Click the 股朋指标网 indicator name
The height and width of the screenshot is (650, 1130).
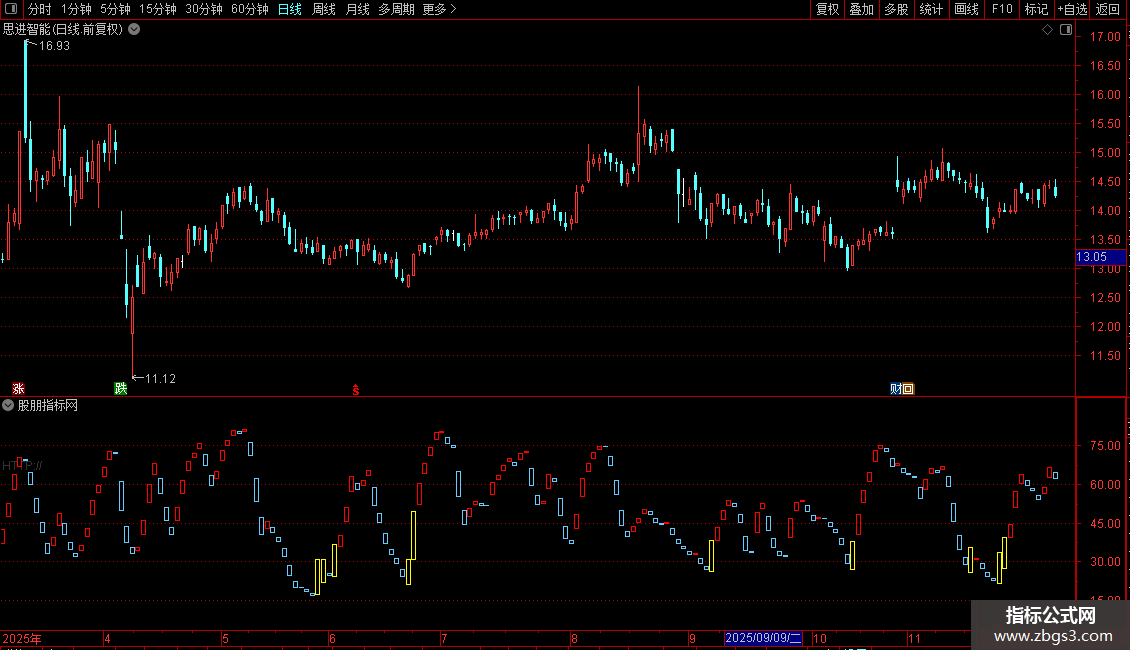(48, 405)
